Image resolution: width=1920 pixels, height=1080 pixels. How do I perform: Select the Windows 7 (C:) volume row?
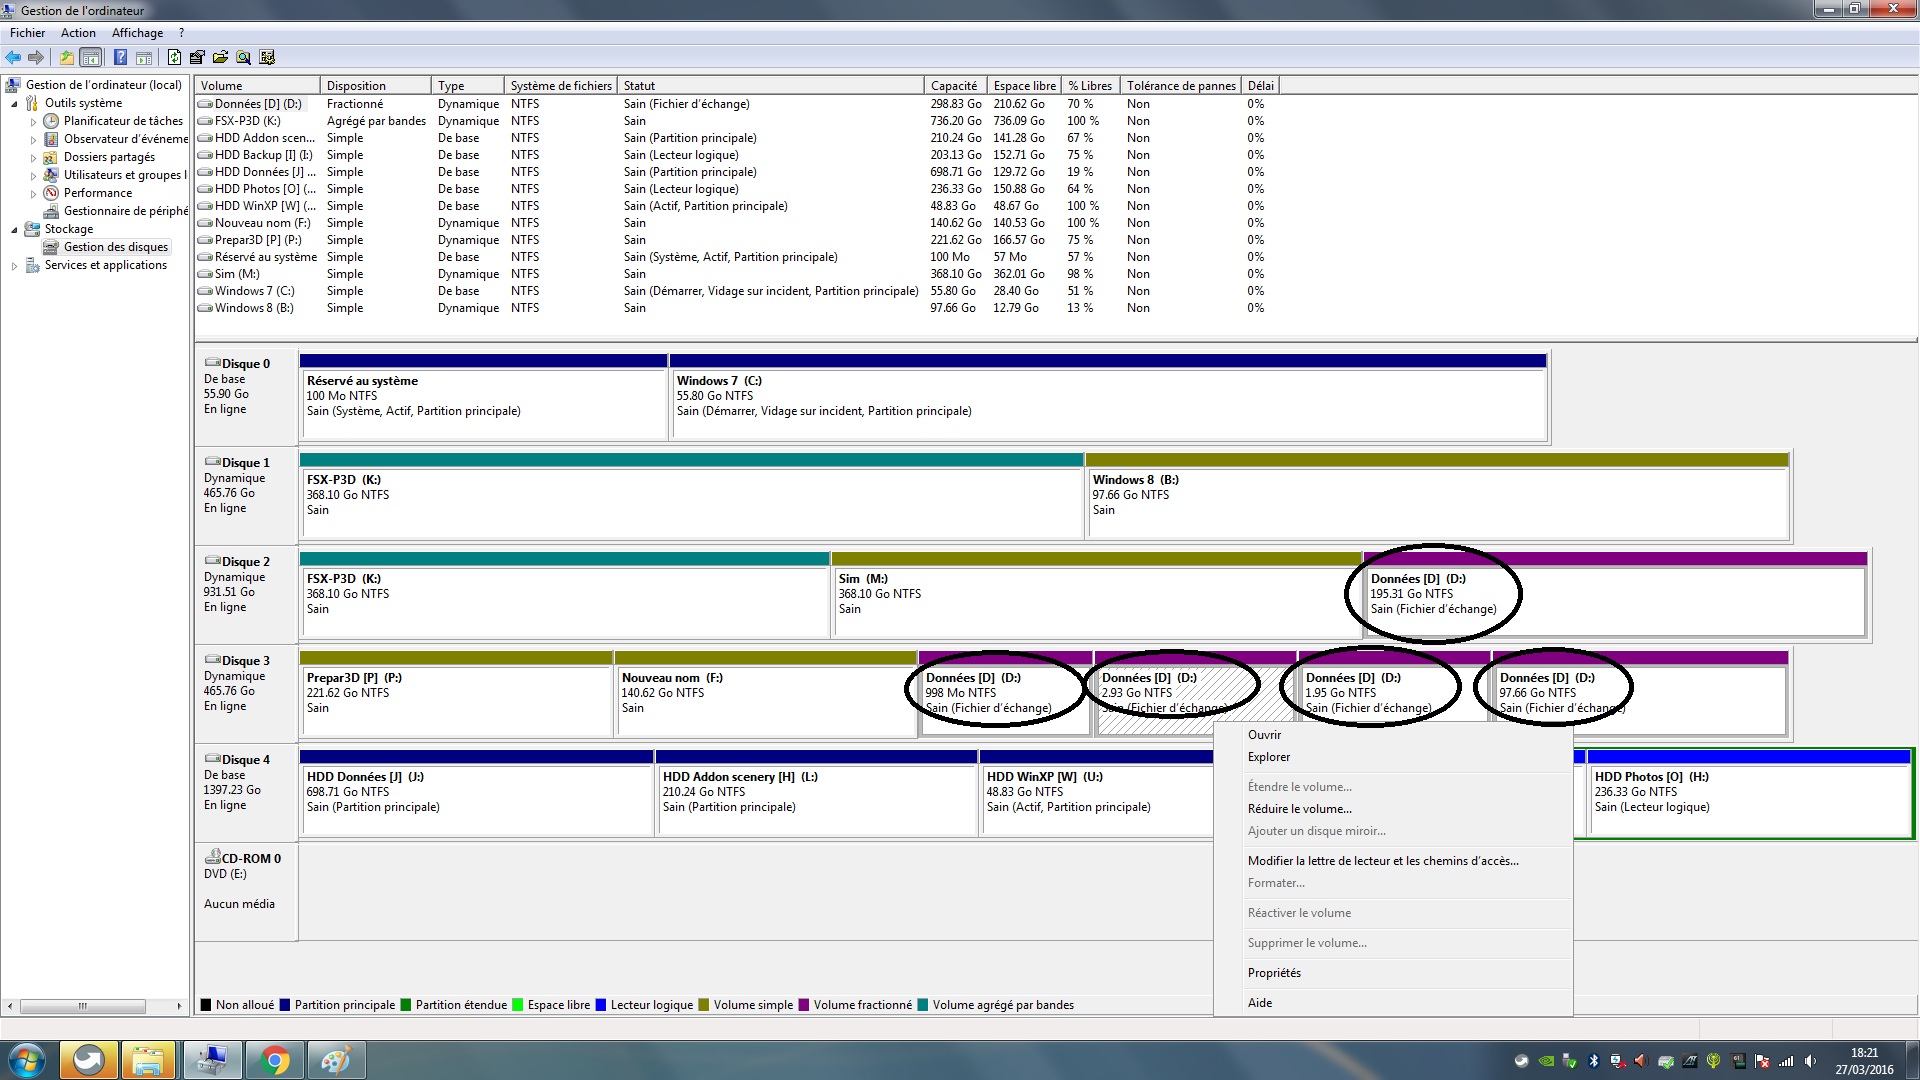(x=736, y=291)
